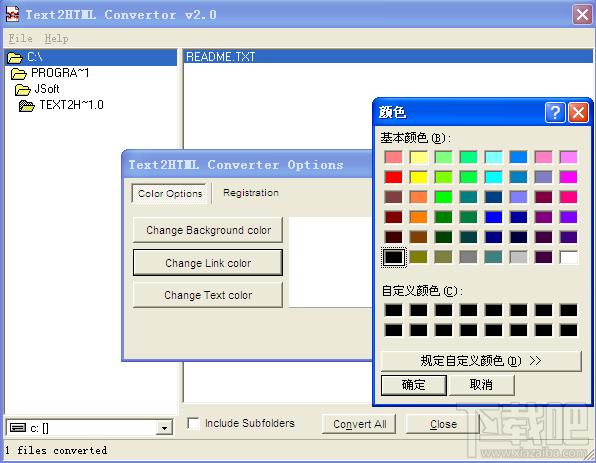Pick the gray swatch in bottom row
Screen dimensions: 596x463
pyautogui.click(x=469, y=257)
